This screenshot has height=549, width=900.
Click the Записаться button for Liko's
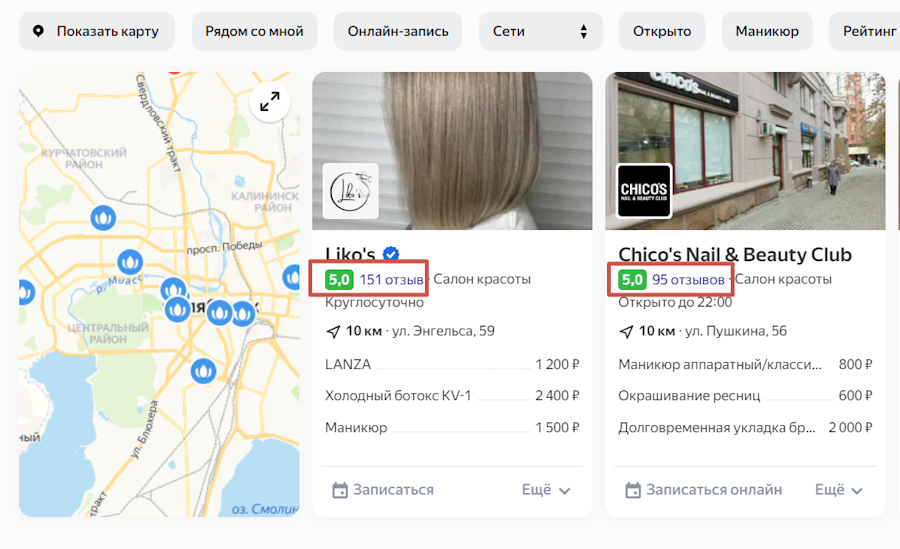[383, 490]
